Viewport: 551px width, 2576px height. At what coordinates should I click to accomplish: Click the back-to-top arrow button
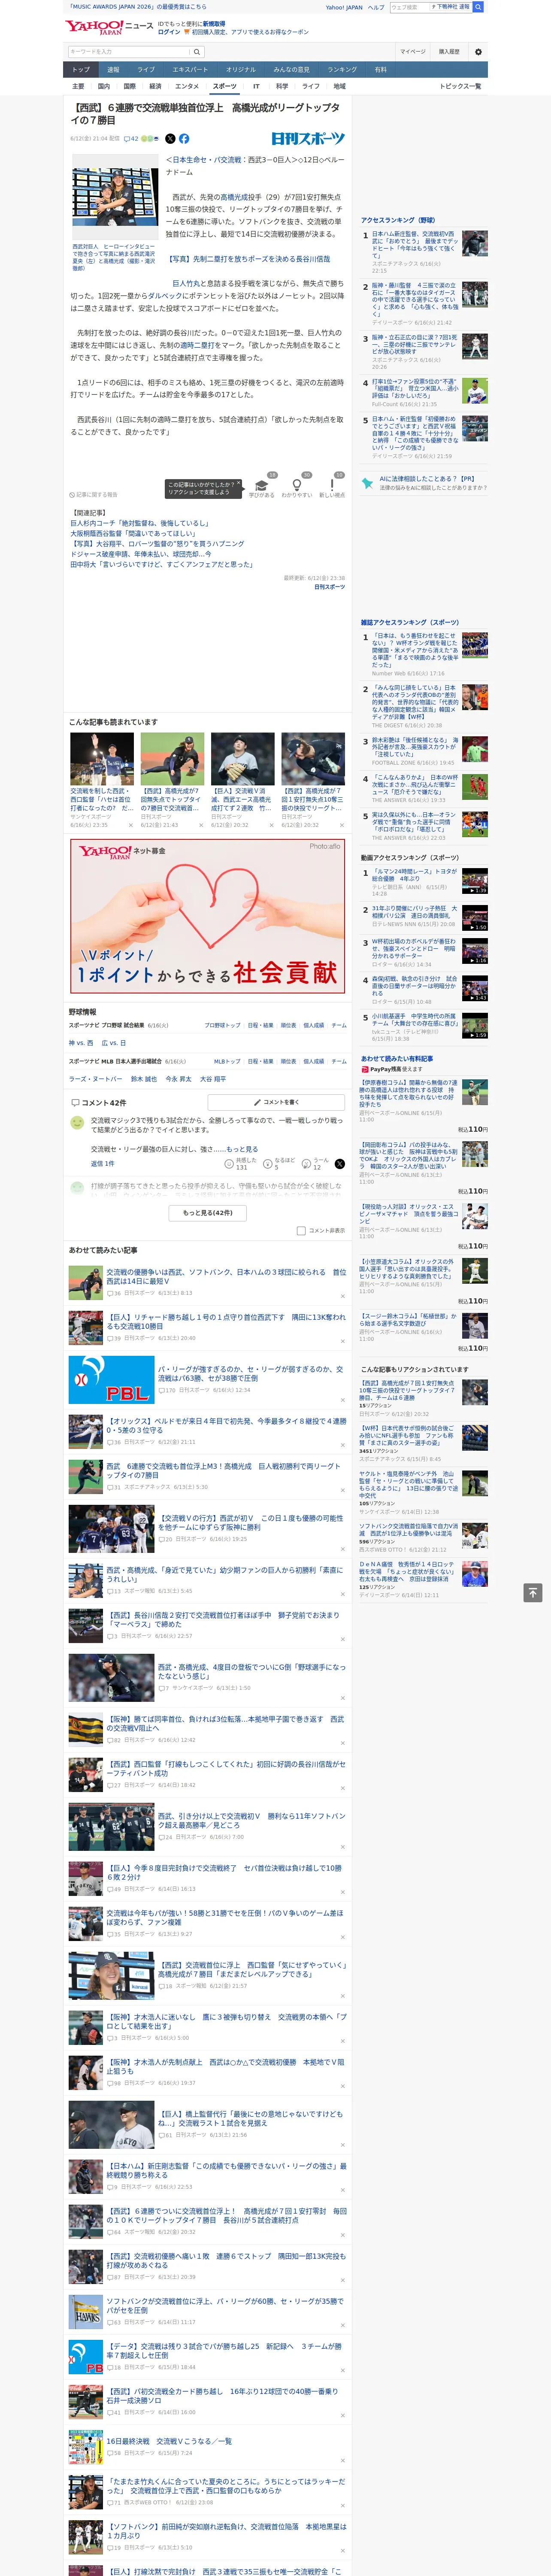(x=533, y=1592)
